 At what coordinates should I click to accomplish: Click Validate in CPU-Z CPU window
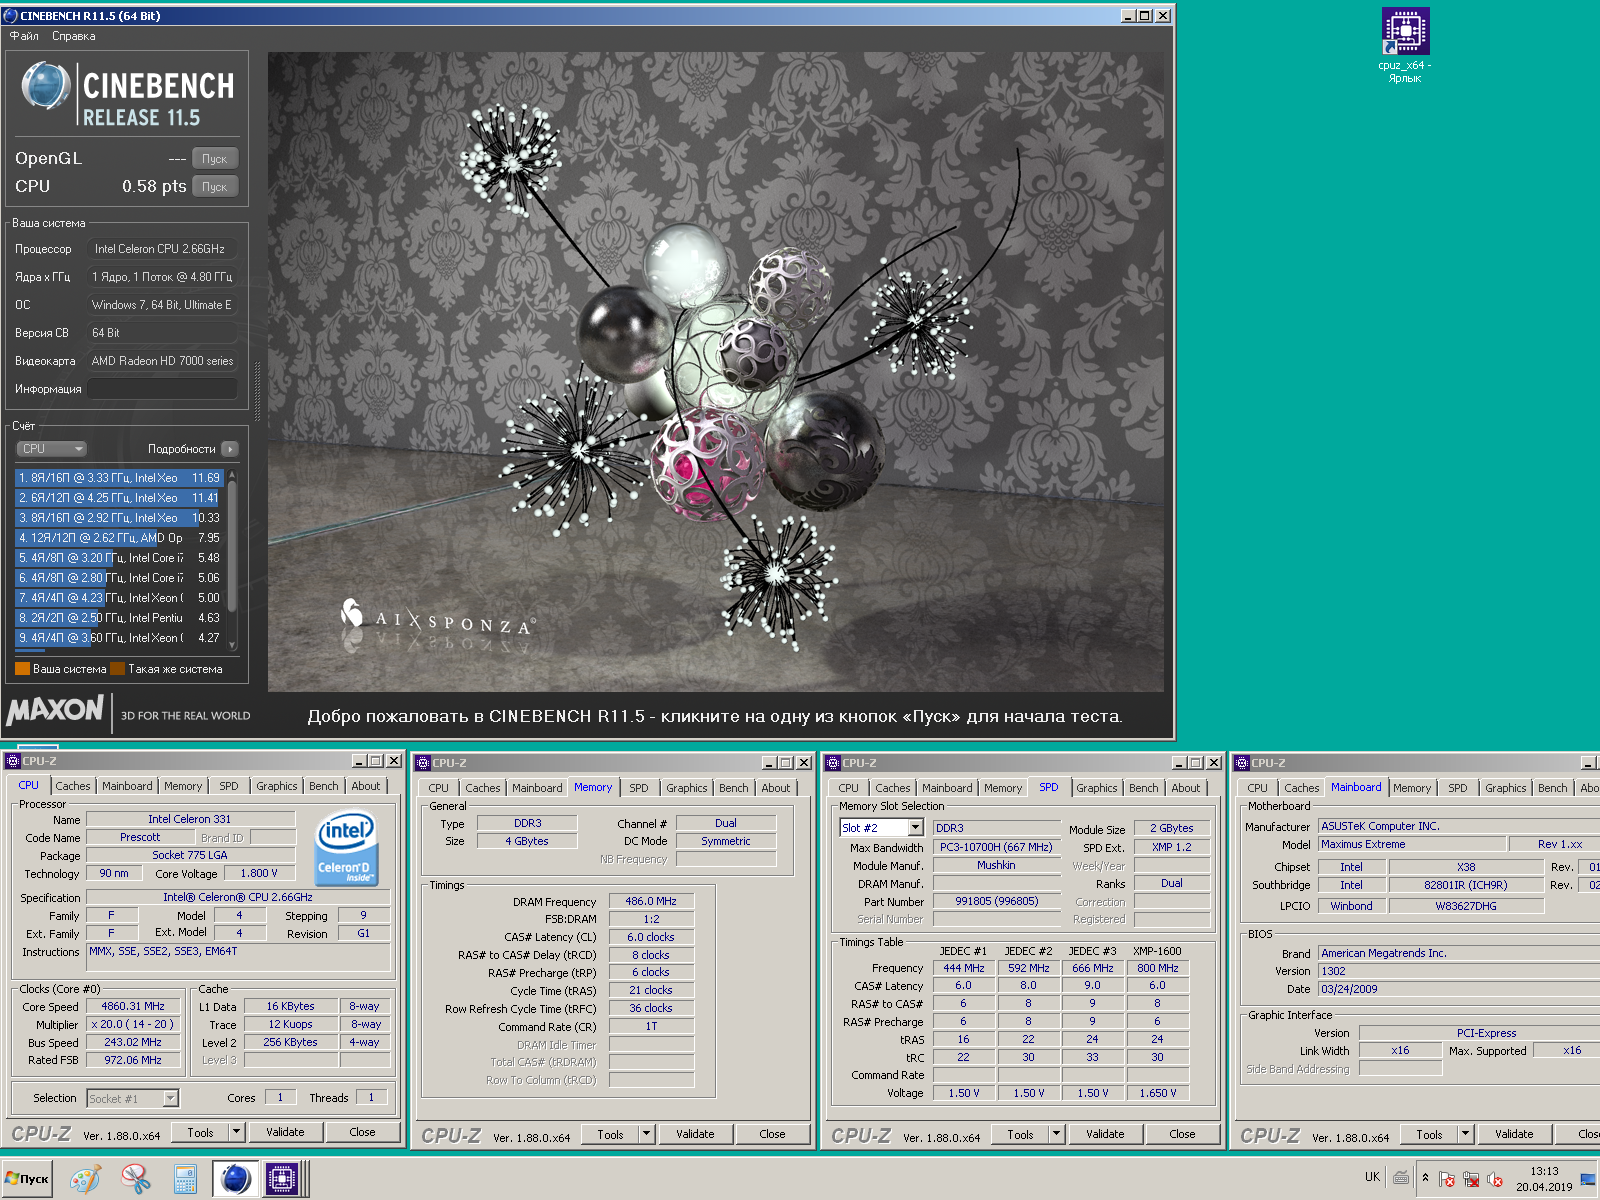[x=285, y=1132]
